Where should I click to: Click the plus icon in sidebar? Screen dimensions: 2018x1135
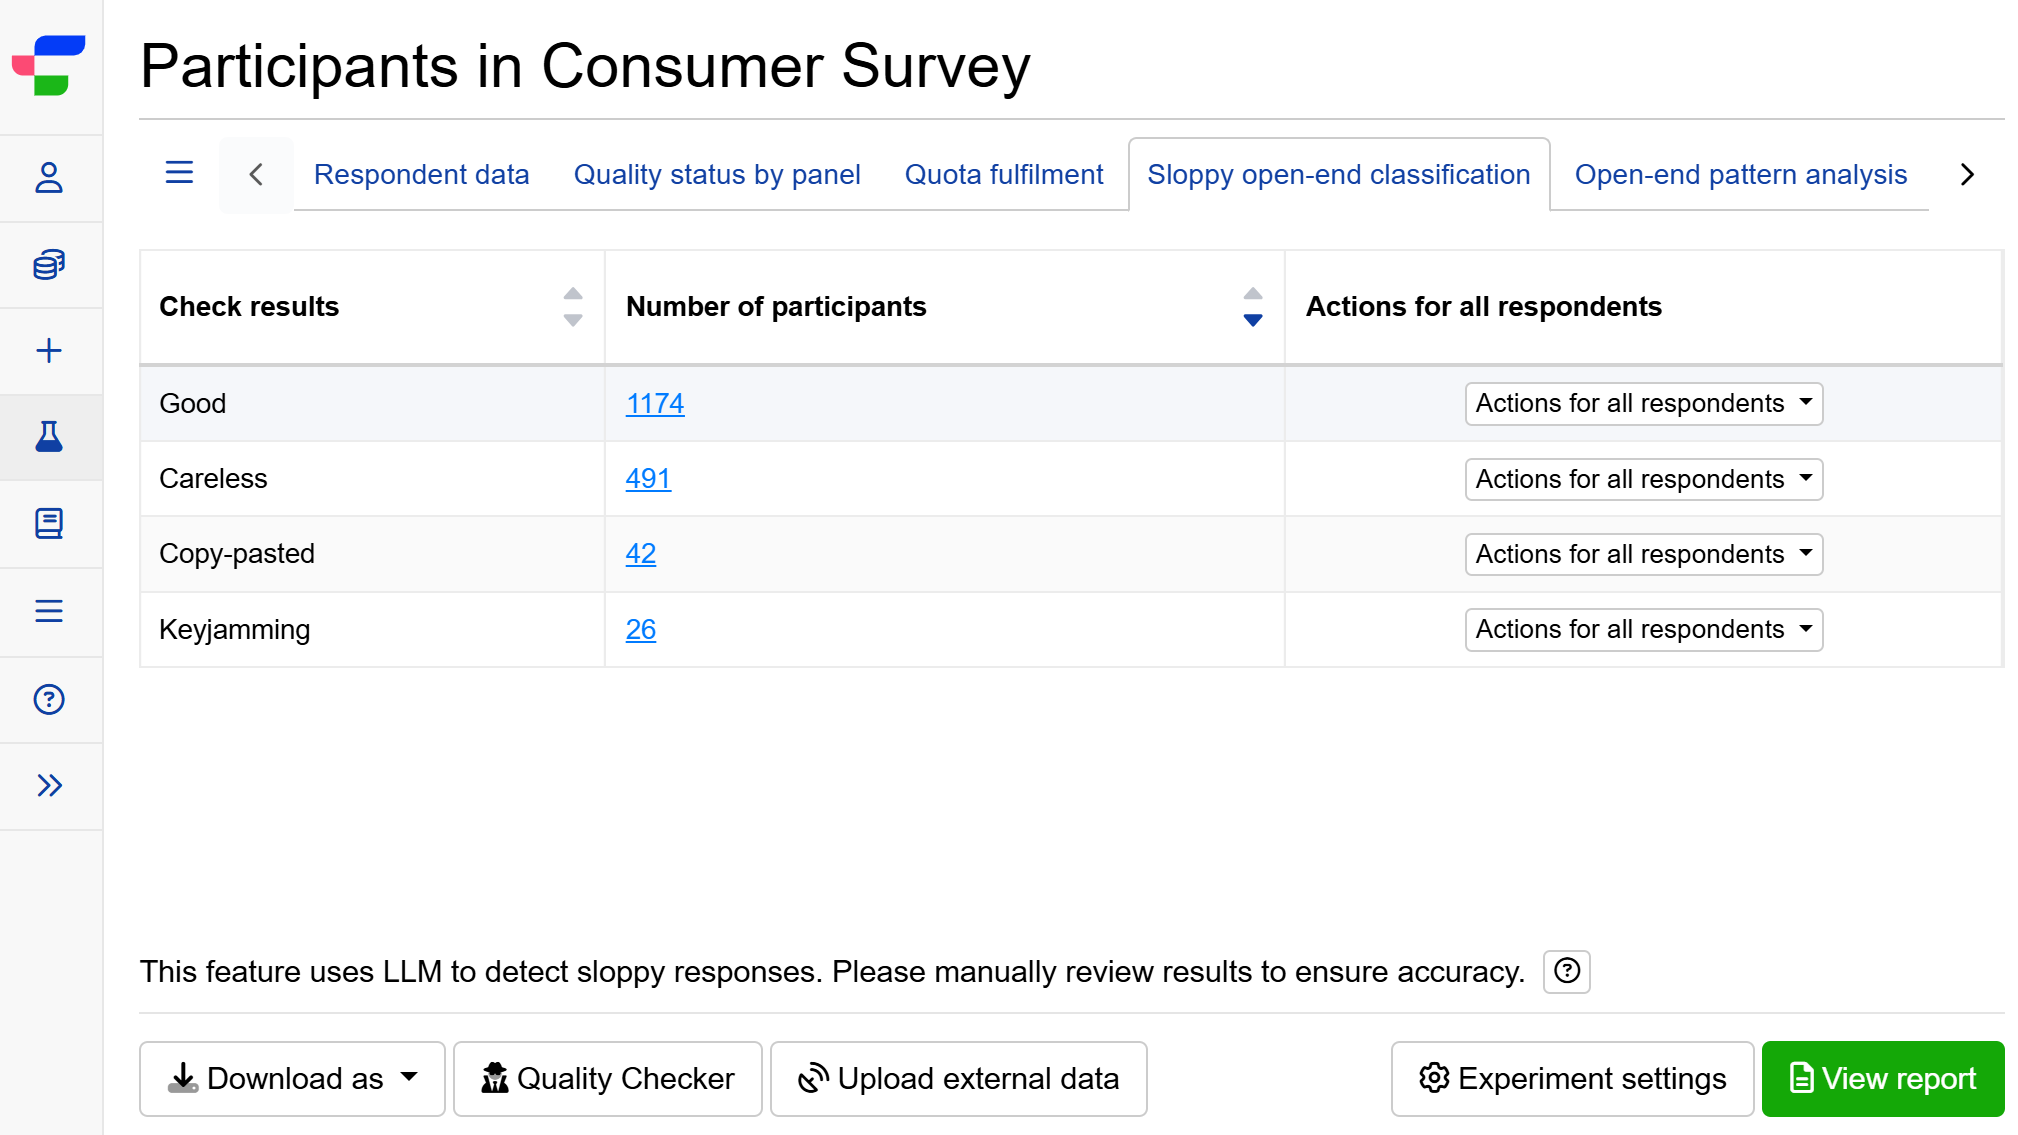[x=49, y=351]
